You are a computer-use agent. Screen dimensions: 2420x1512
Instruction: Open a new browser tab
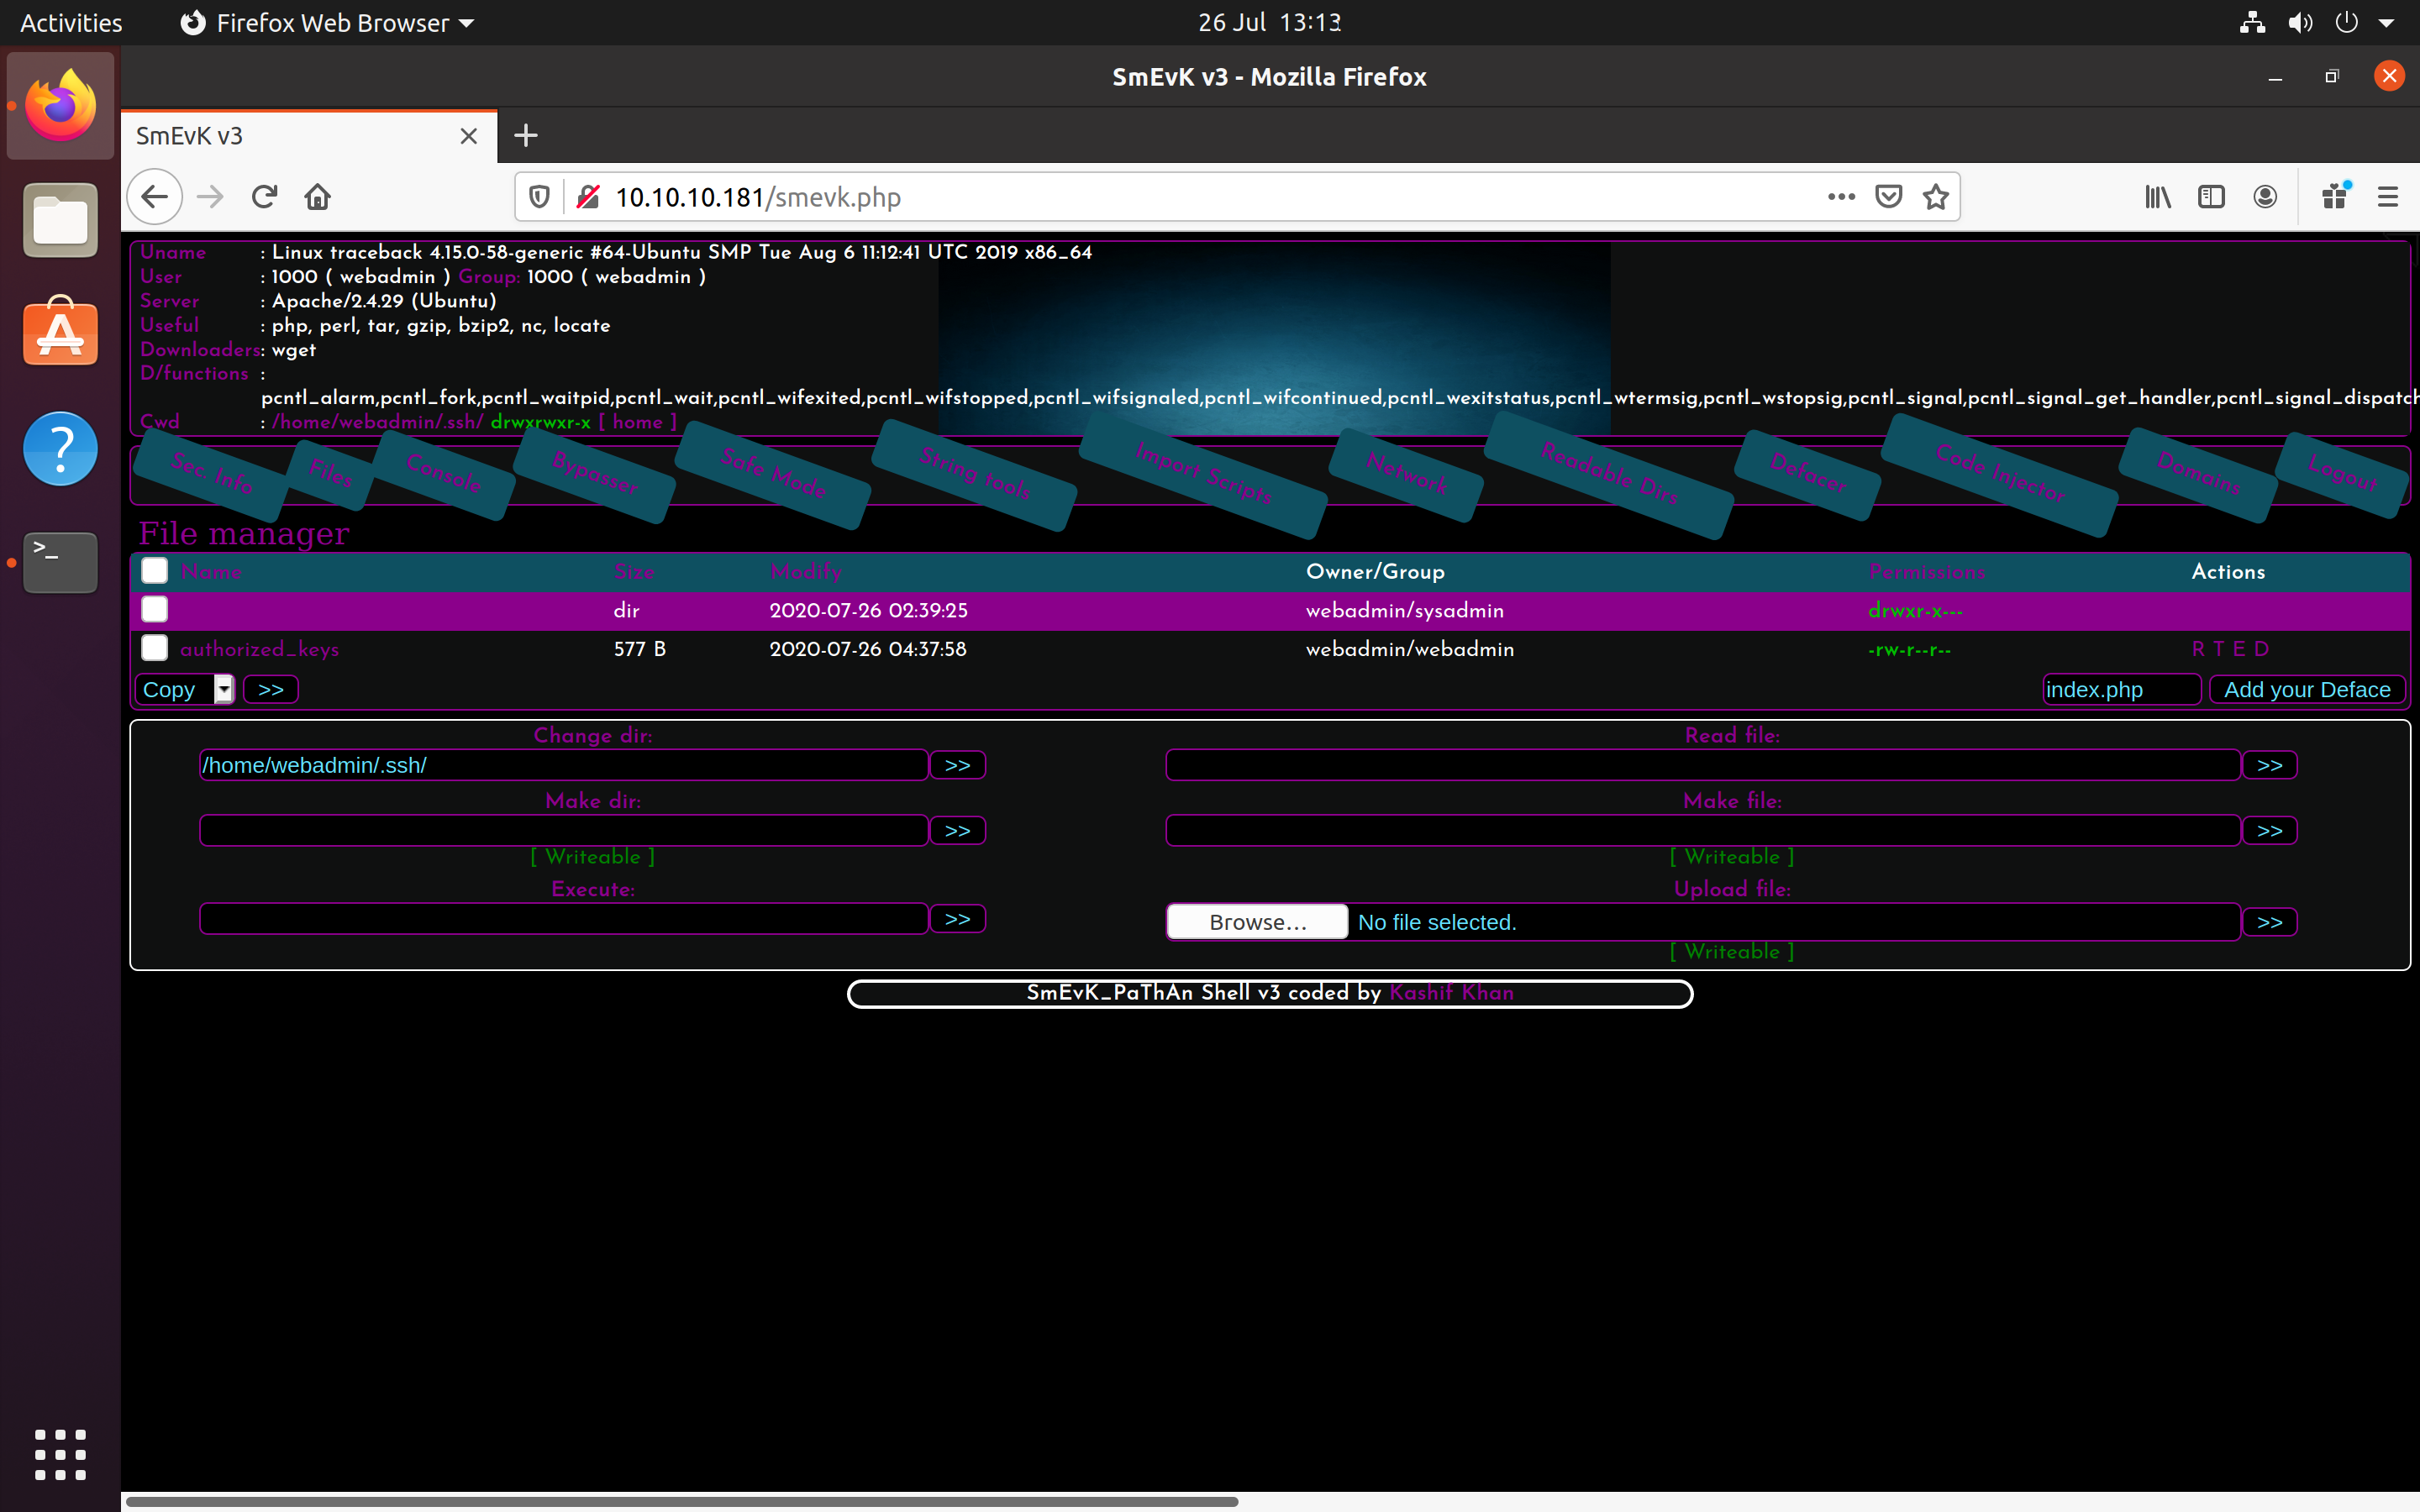click(x=525, y=135)
